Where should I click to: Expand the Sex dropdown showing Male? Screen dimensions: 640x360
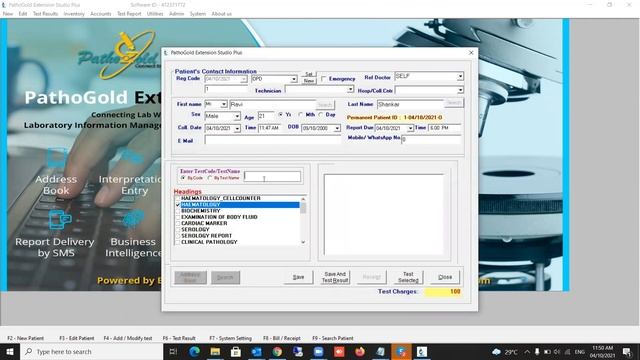(237, 116)
